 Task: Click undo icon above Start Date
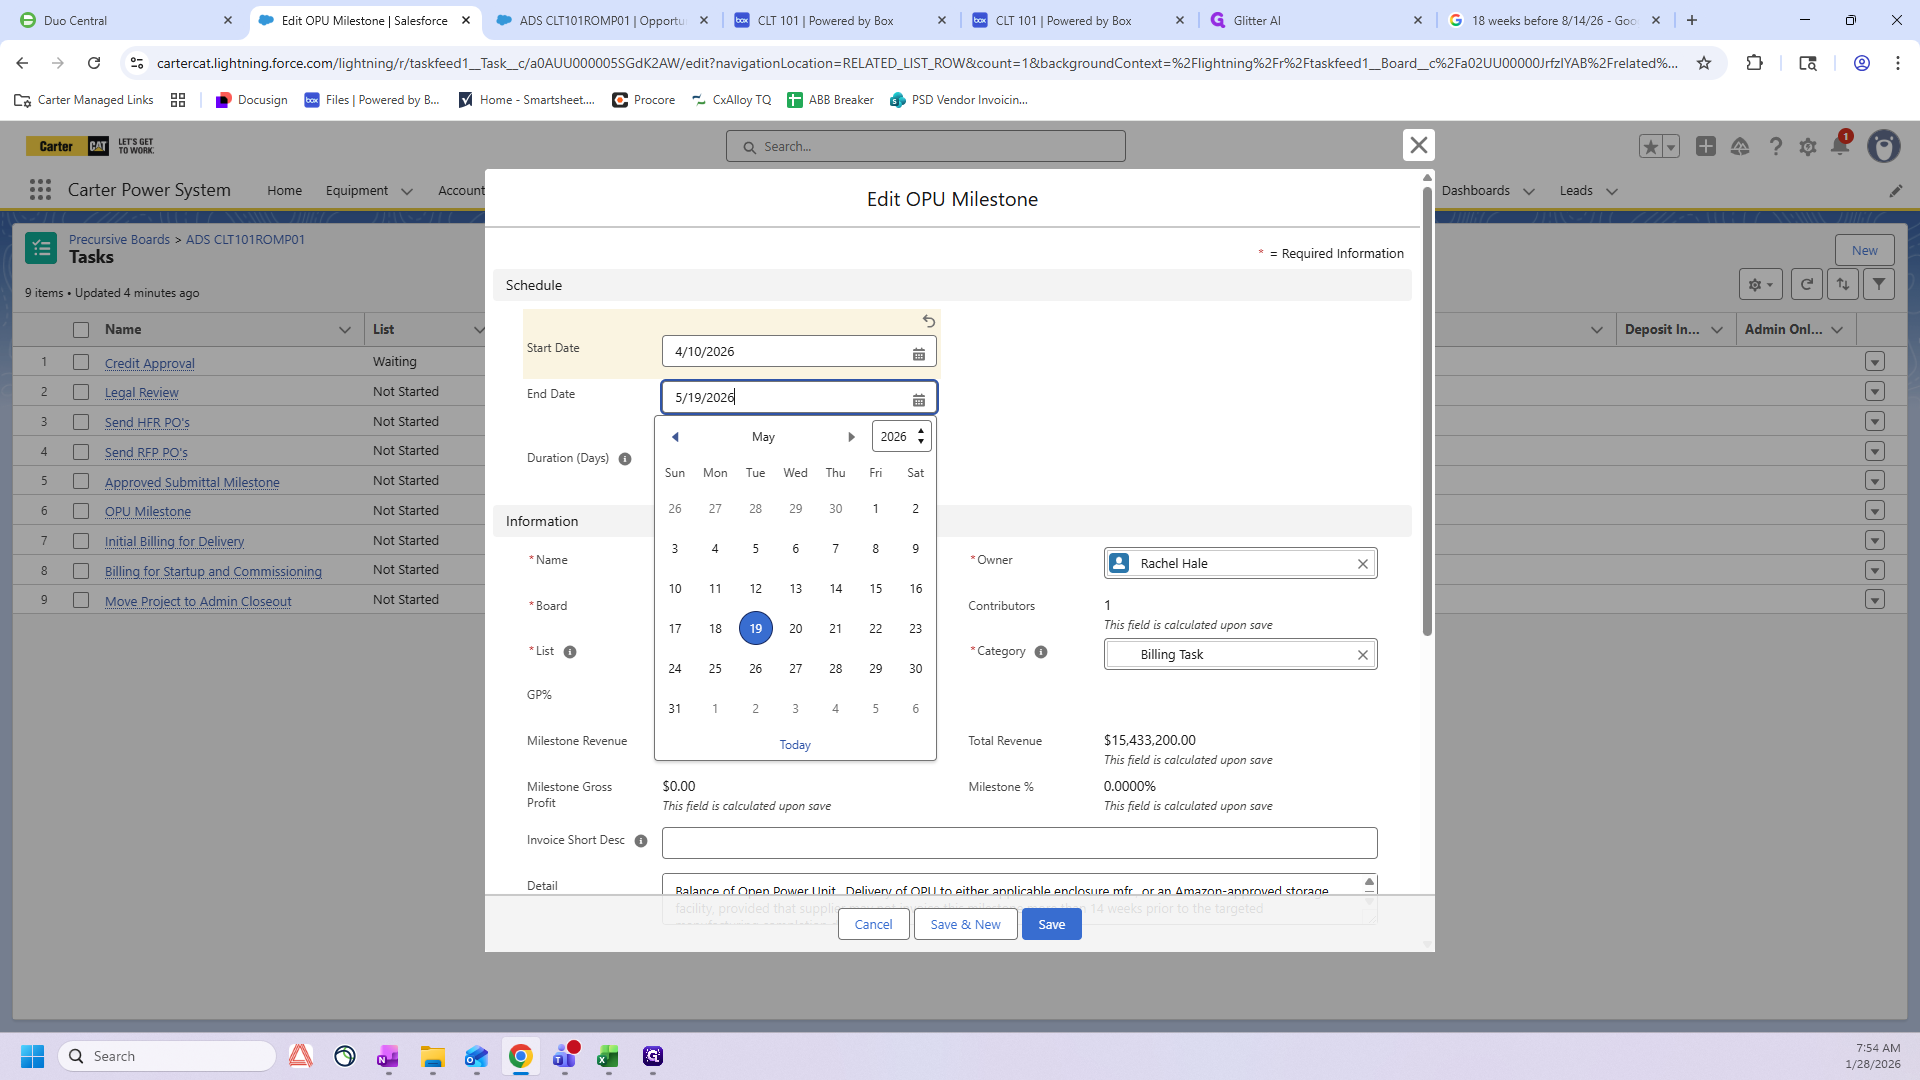coord(928,321)
